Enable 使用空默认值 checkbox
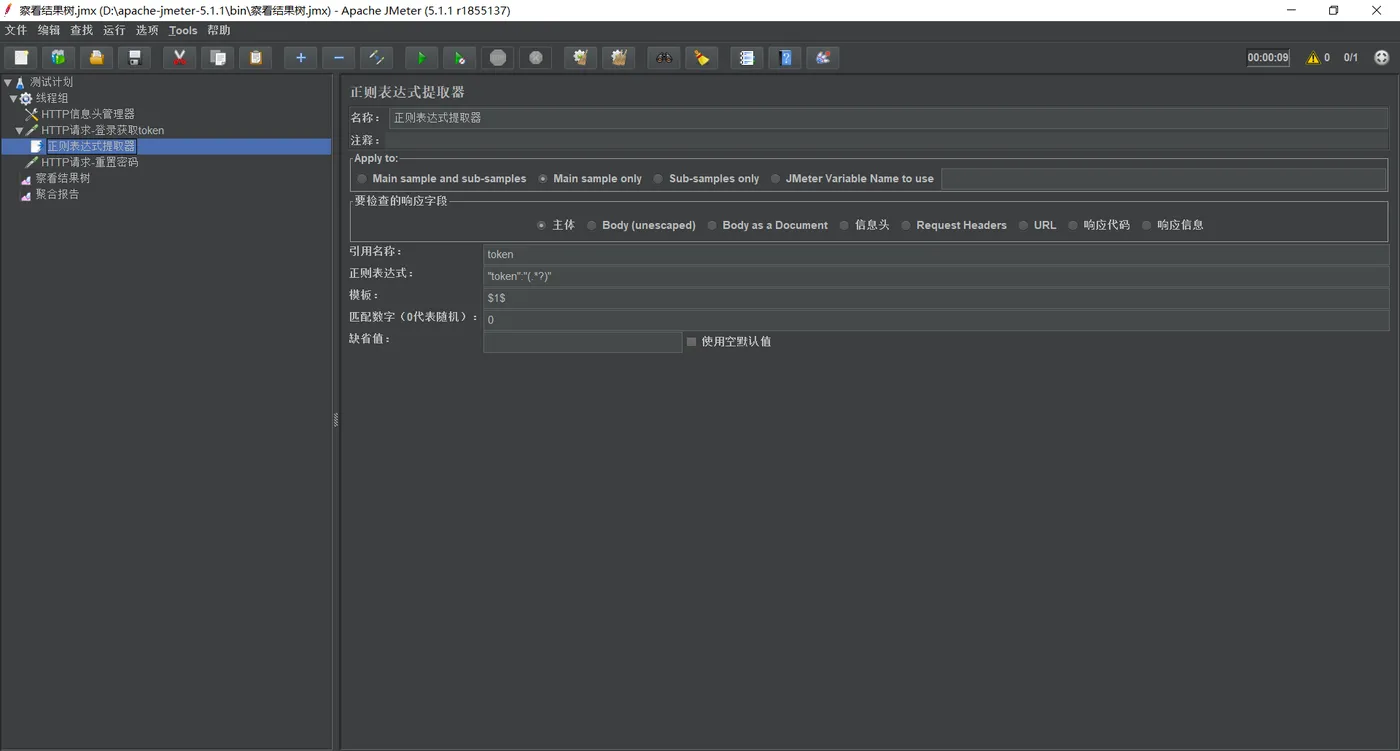The image size is (1400, 751). (x=691, y=342)
